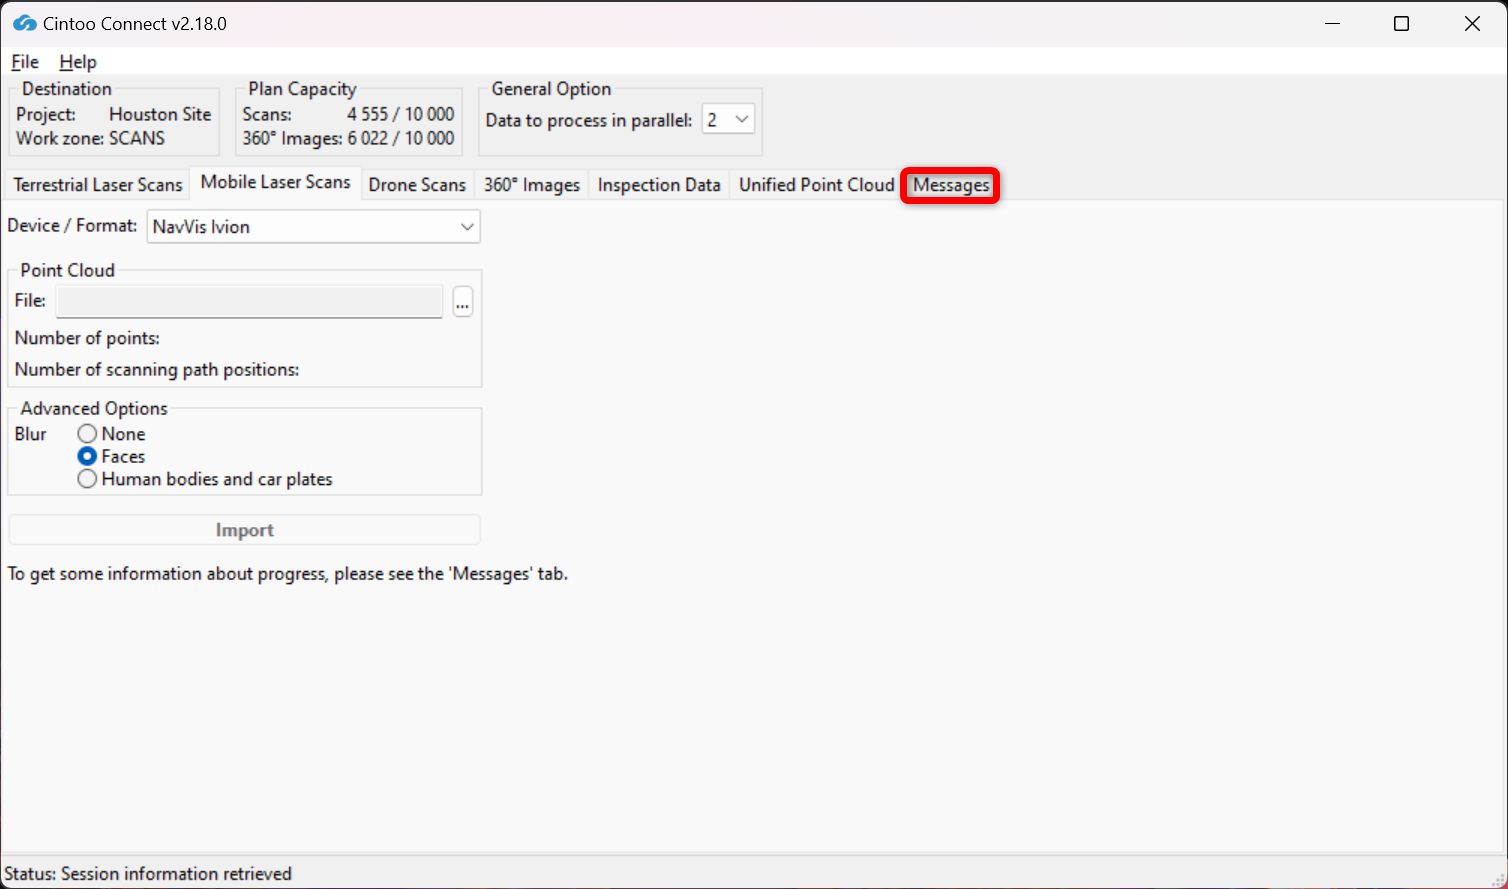Switch to the Terrestrial Laser Scans tab
Image resolution: width=1508 pixels, height=889 pixels.
pos(98,185)
